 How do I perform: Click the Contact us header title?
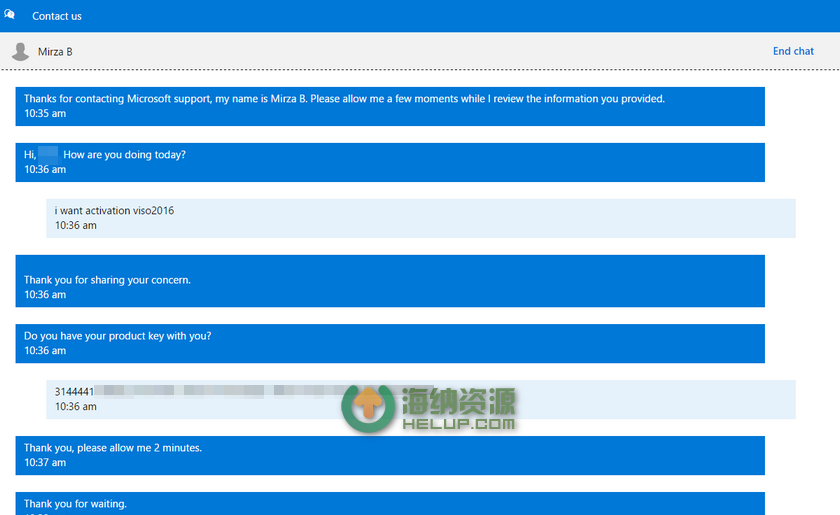(57, 16)
